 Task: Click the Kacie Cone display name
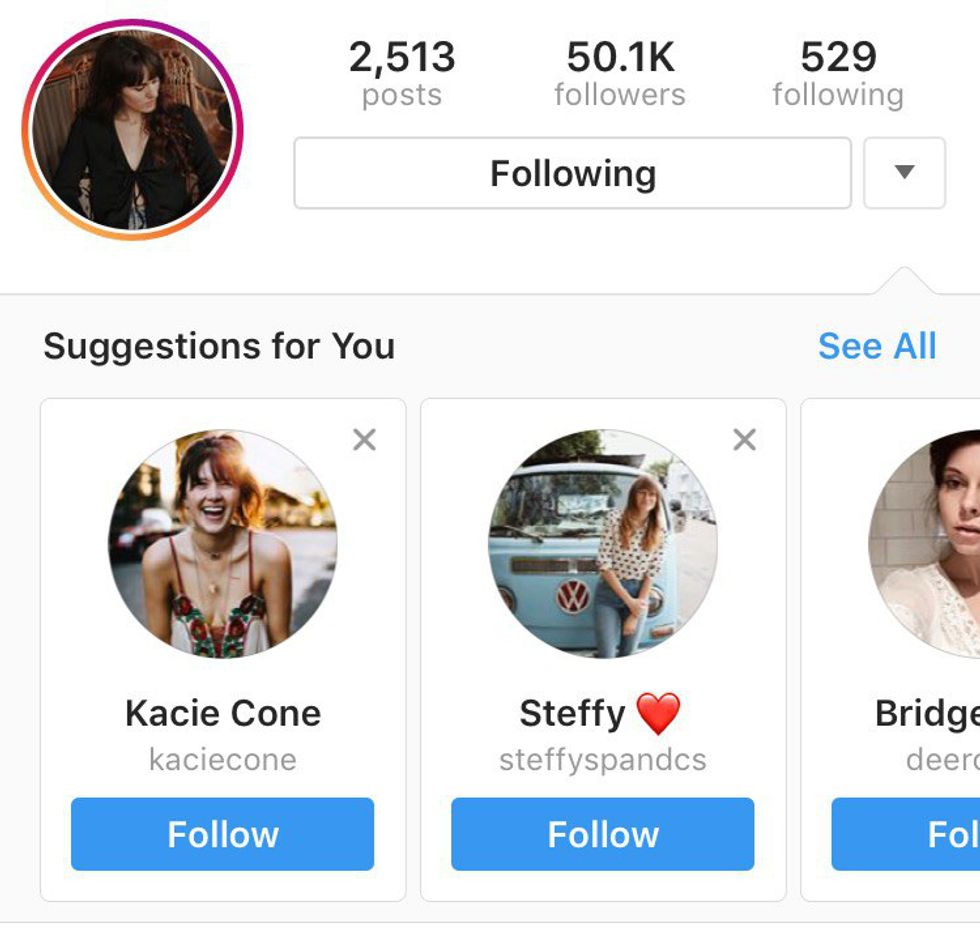tap(223, 713)
